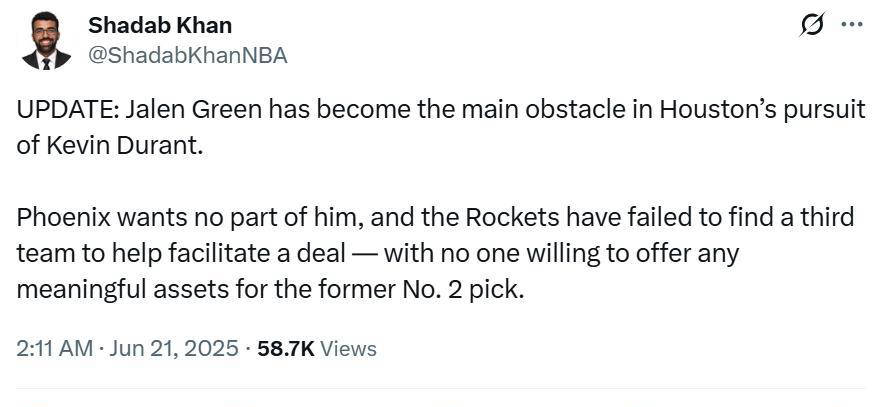This screenshot has height=407, width=882.
Task: Open the Grok explain-post icon
Action: [812, 25]
